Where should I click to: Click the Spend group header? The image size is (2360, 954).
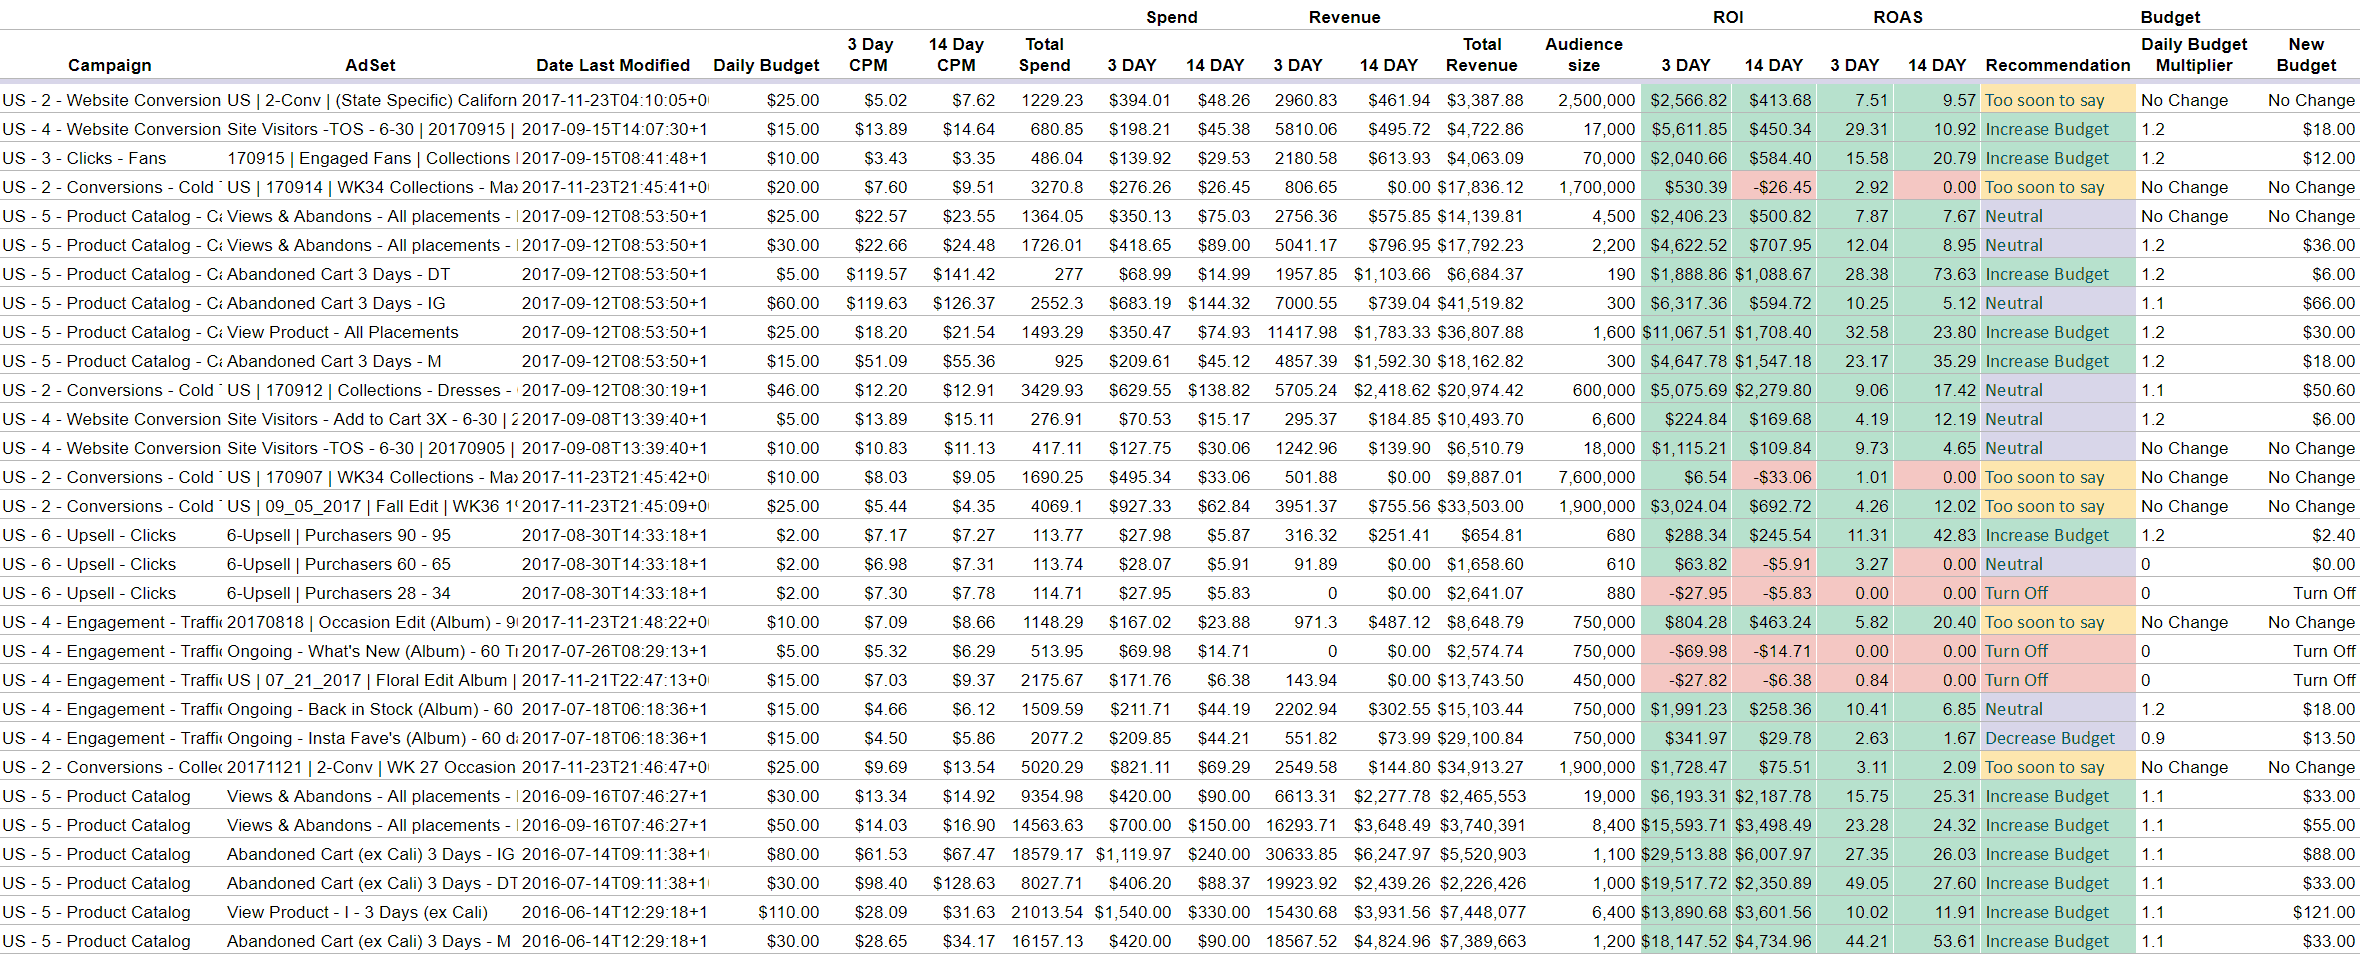click(1172, 17)
